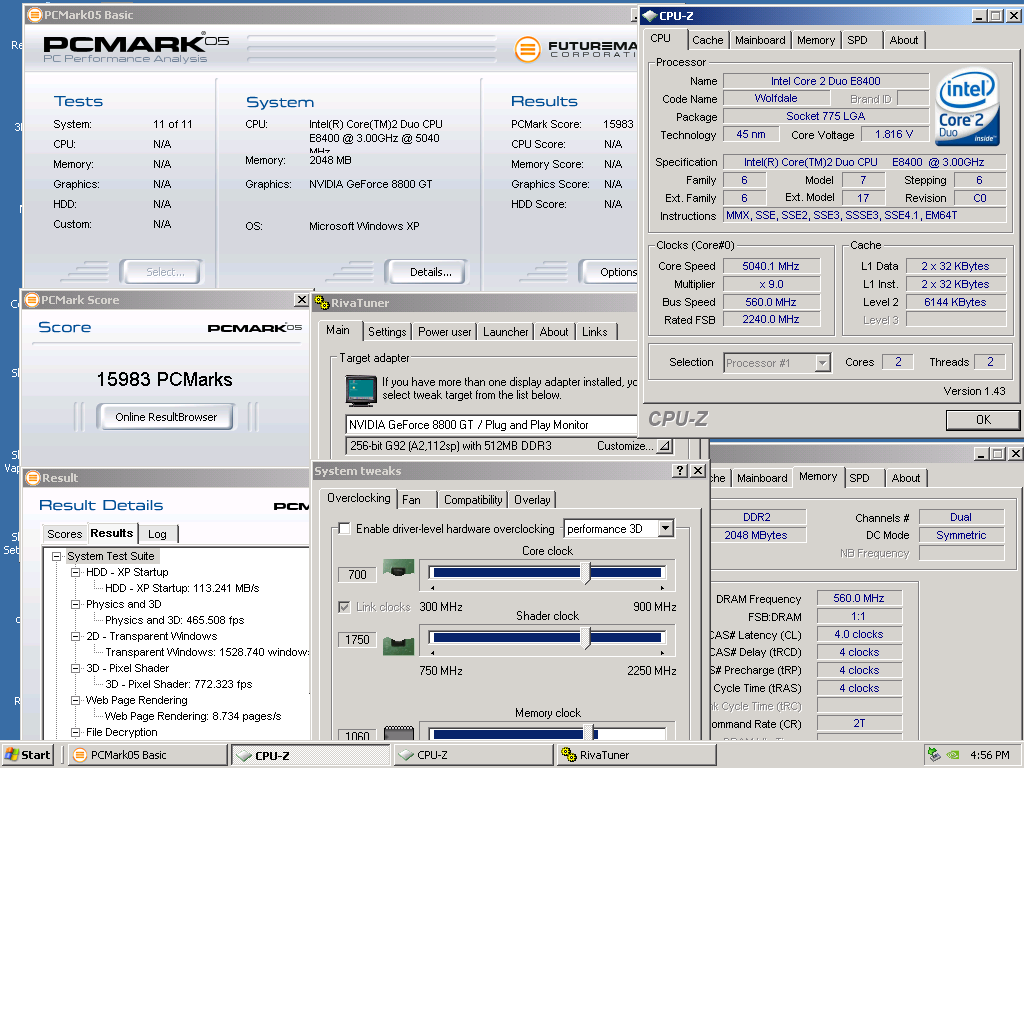Click the network tray icon near the clock

click(934, 755)
